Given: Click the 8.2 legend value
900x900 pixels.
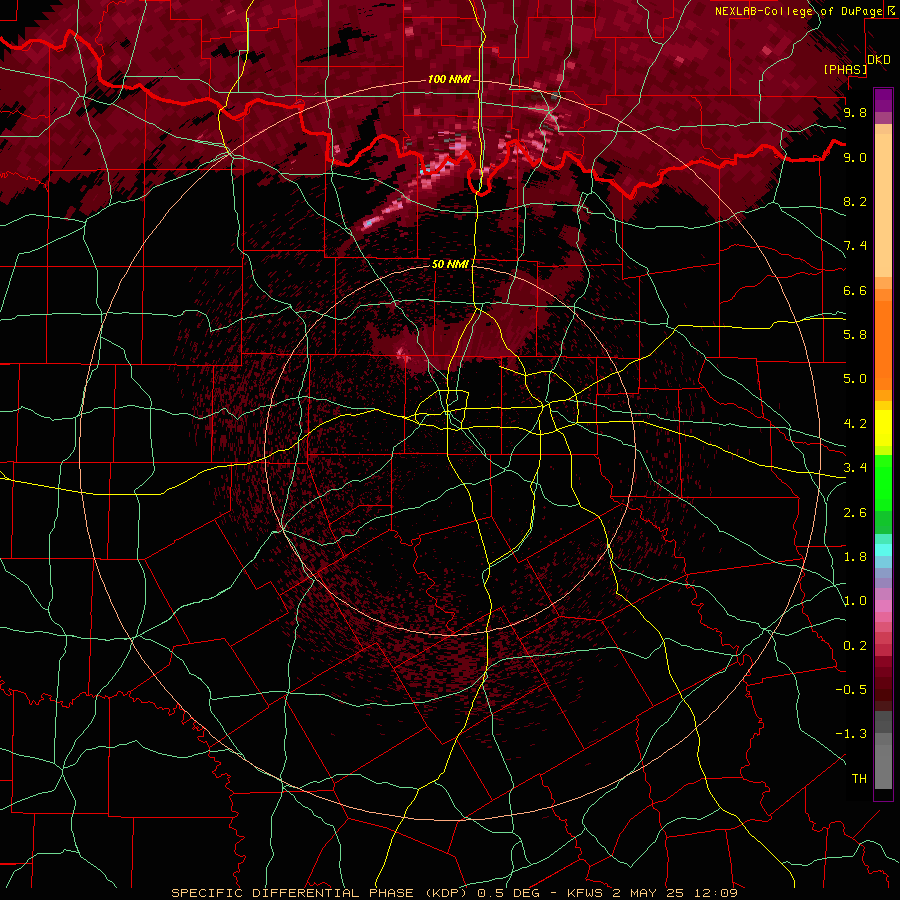Looking at the screenshot, I should point(855,201).
